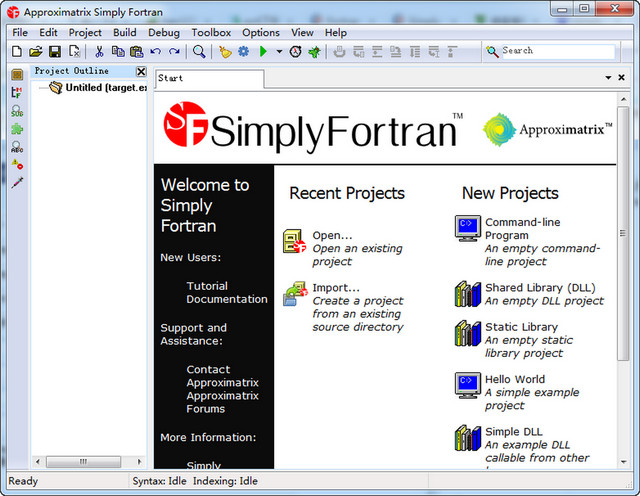Click the Start page scroll down arrow
640x496 pixels.
[x=623, y=462]
